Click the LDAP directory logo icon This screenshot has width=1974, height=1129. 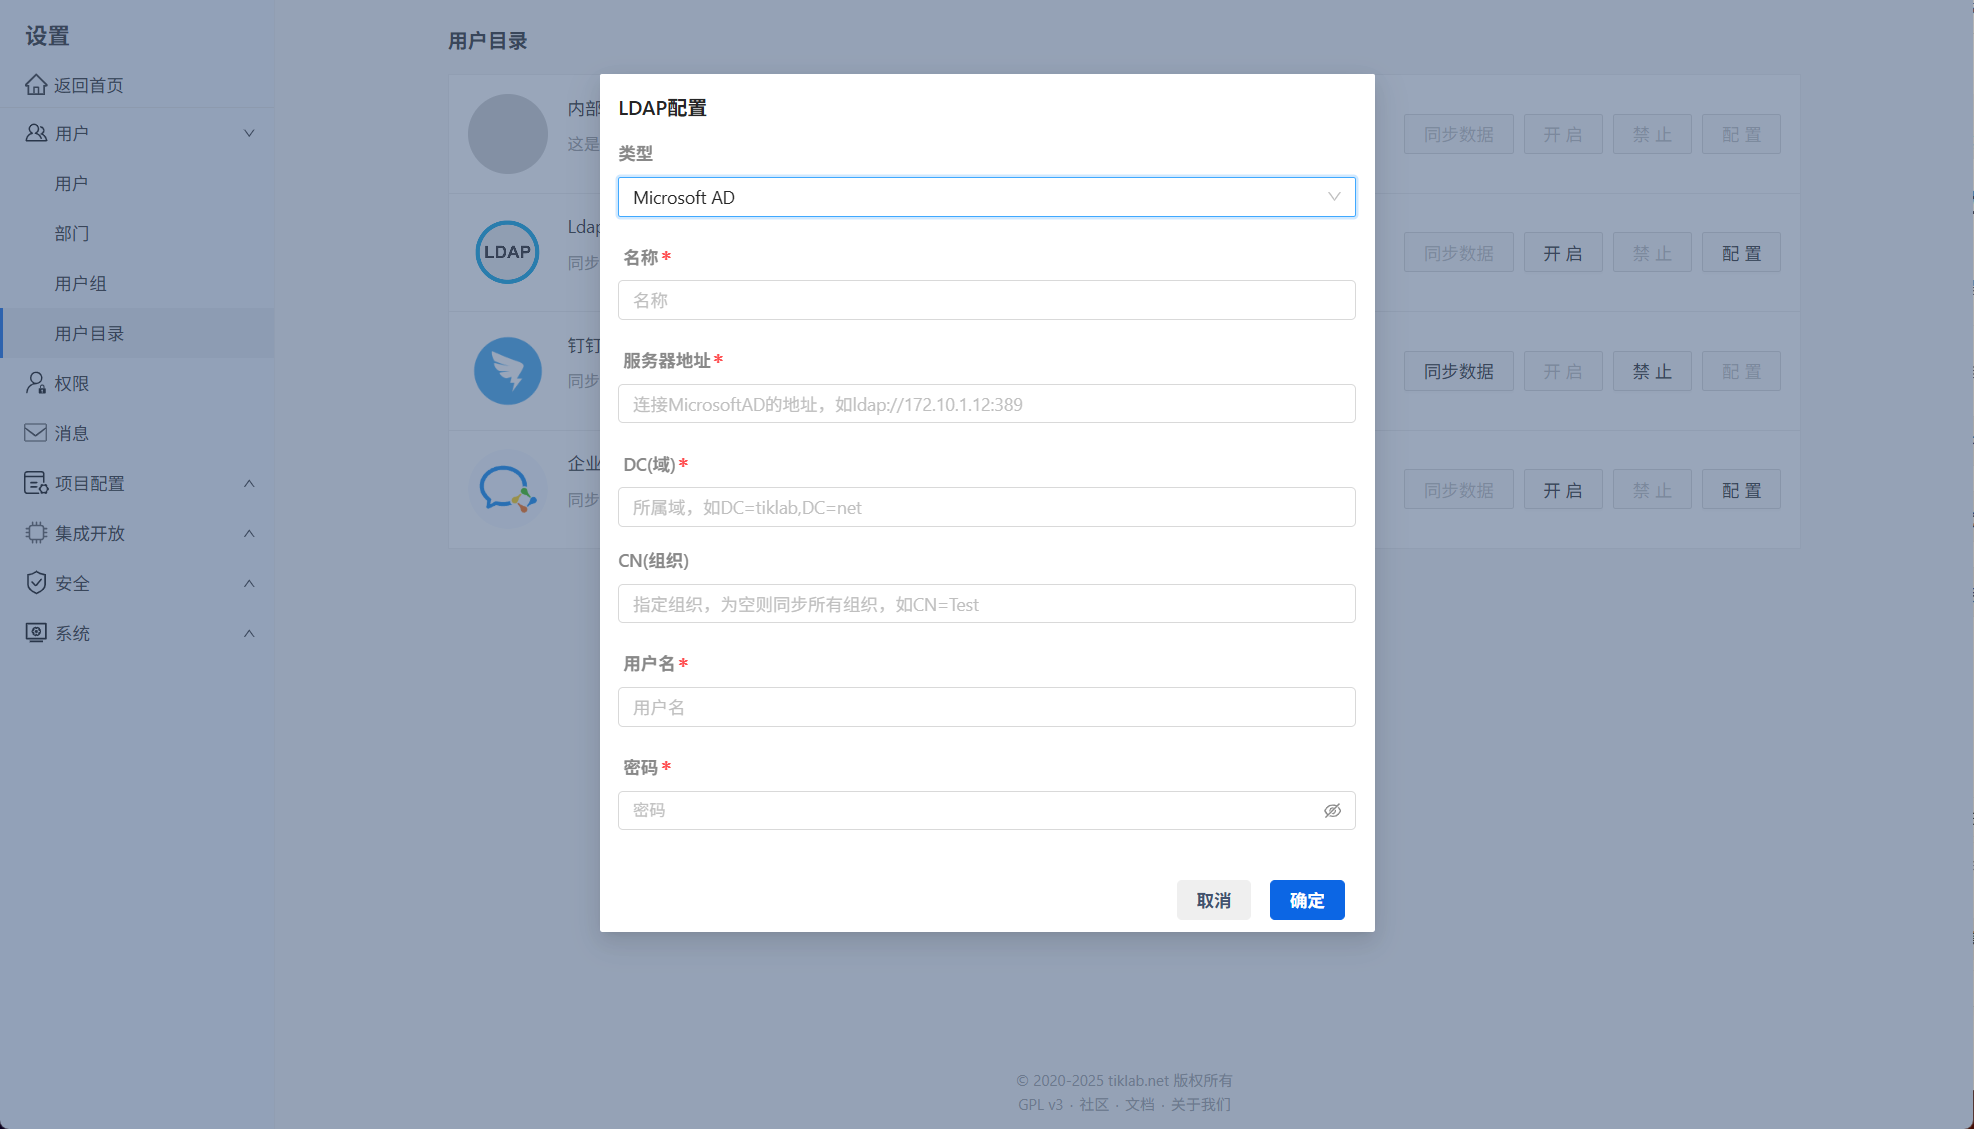coord(507,252)
